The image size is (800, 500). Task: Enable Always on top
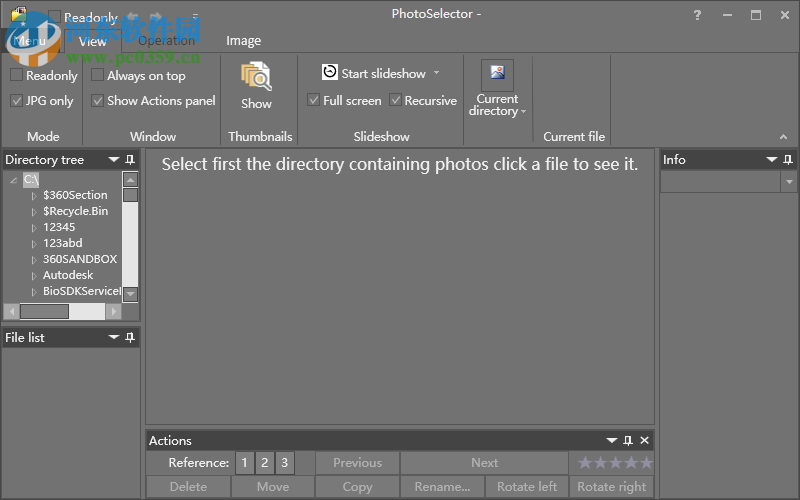tap(97, 75)
